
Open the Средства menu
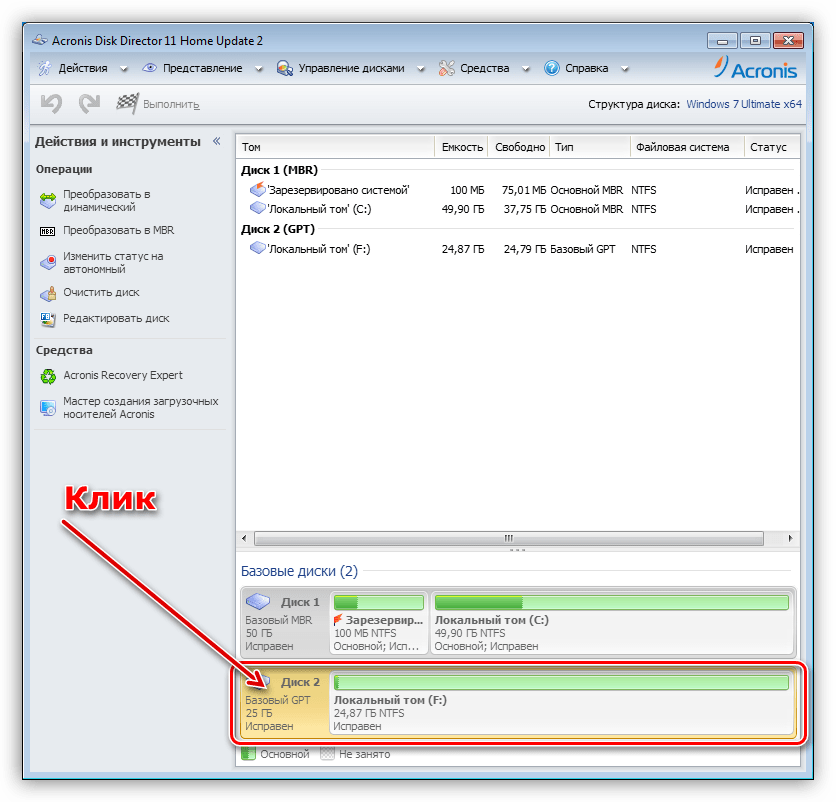[485, 68]
